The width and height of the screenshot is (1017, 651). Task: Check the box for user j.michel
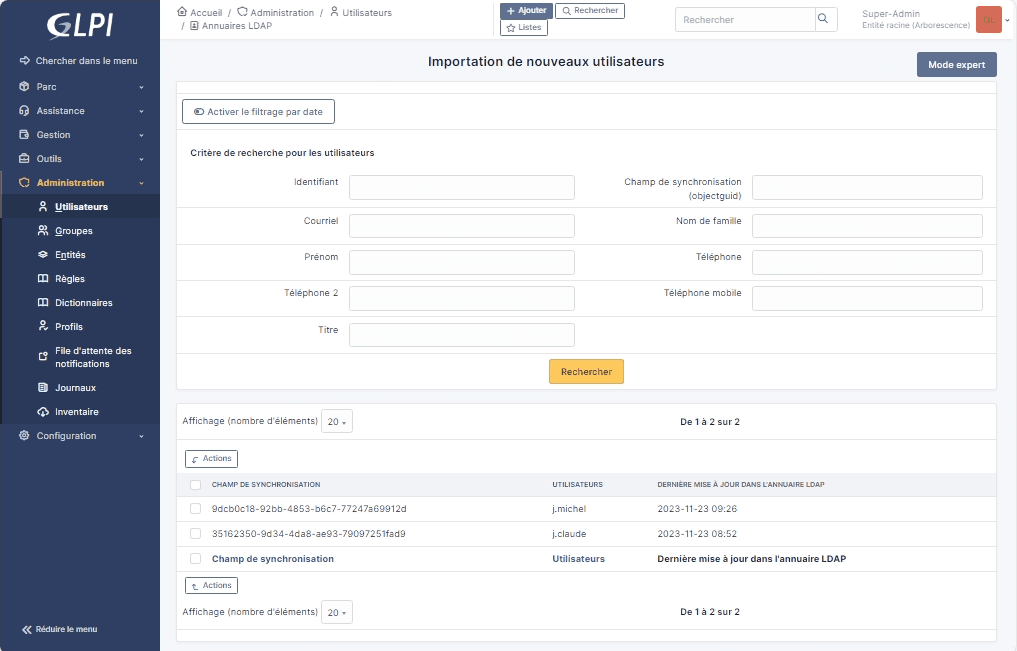196,509
